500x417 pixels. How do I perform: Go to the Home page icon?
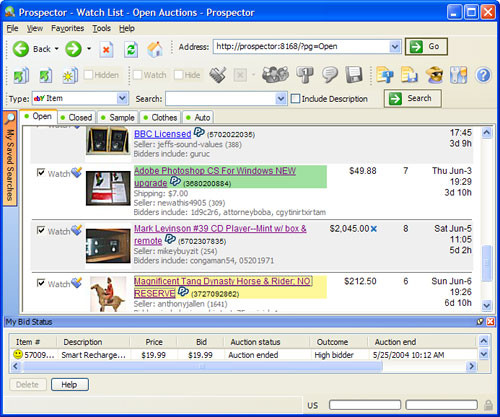click(x=155, y=49)
